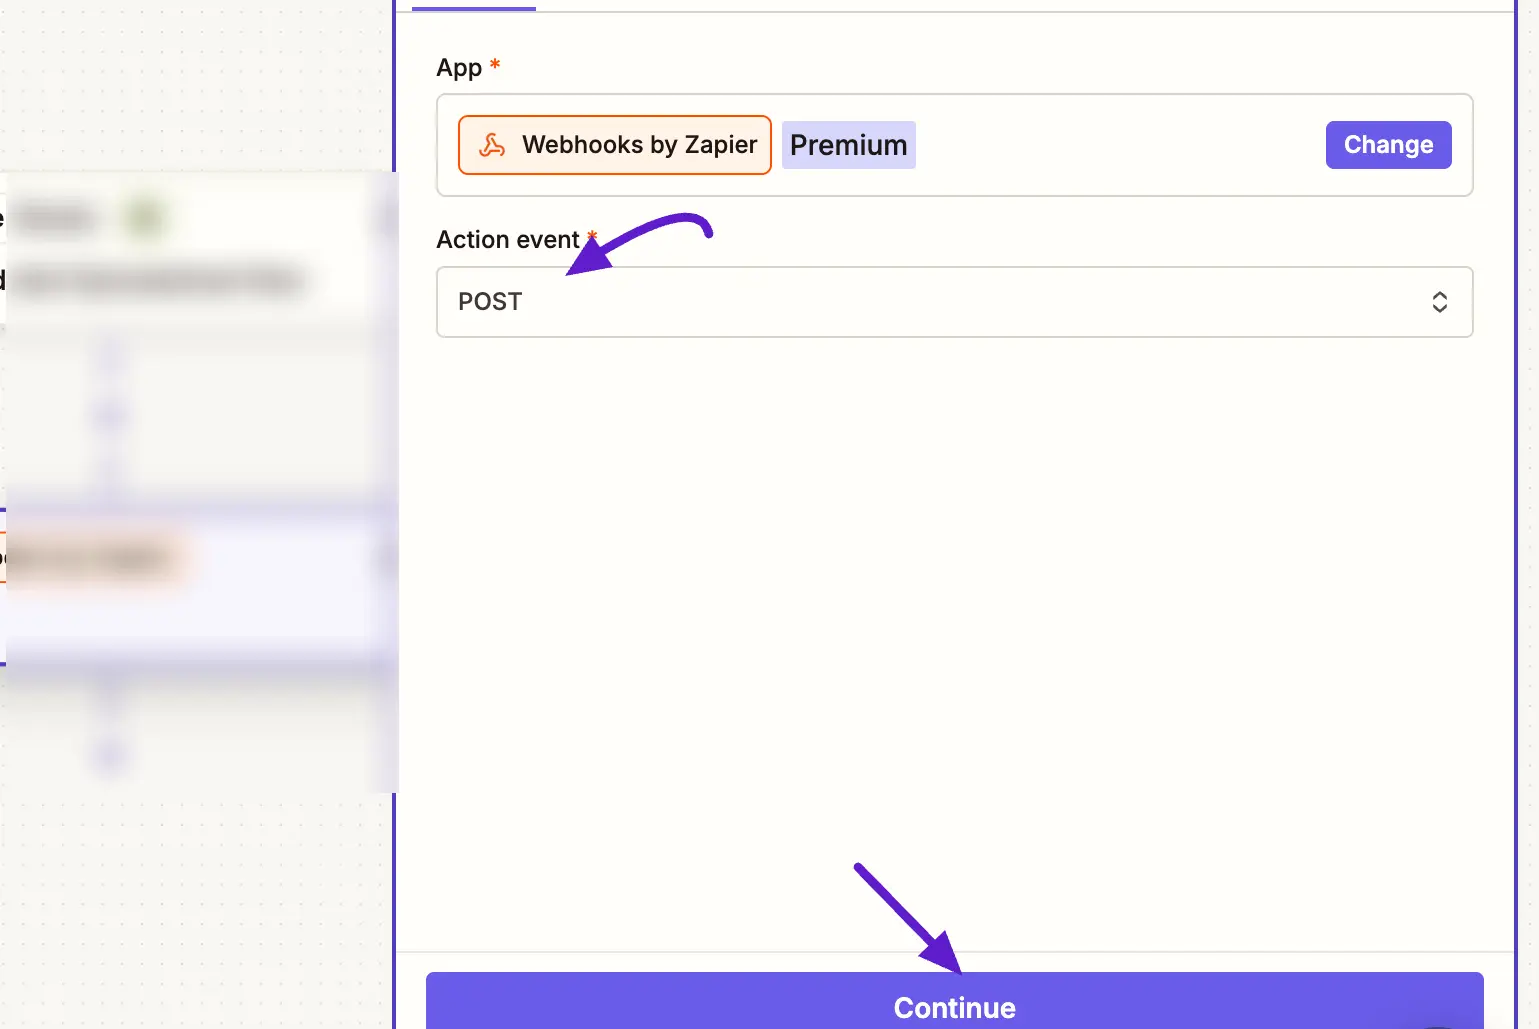Click the Premium badge
Viewport: 1539px width, 1029px height.
click(x=848, y=145)
